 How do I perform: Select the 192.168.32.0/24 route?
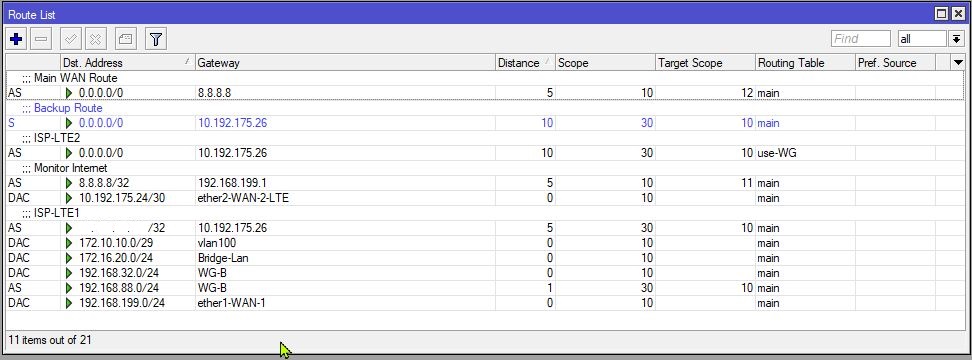click(x=485, y=273)
